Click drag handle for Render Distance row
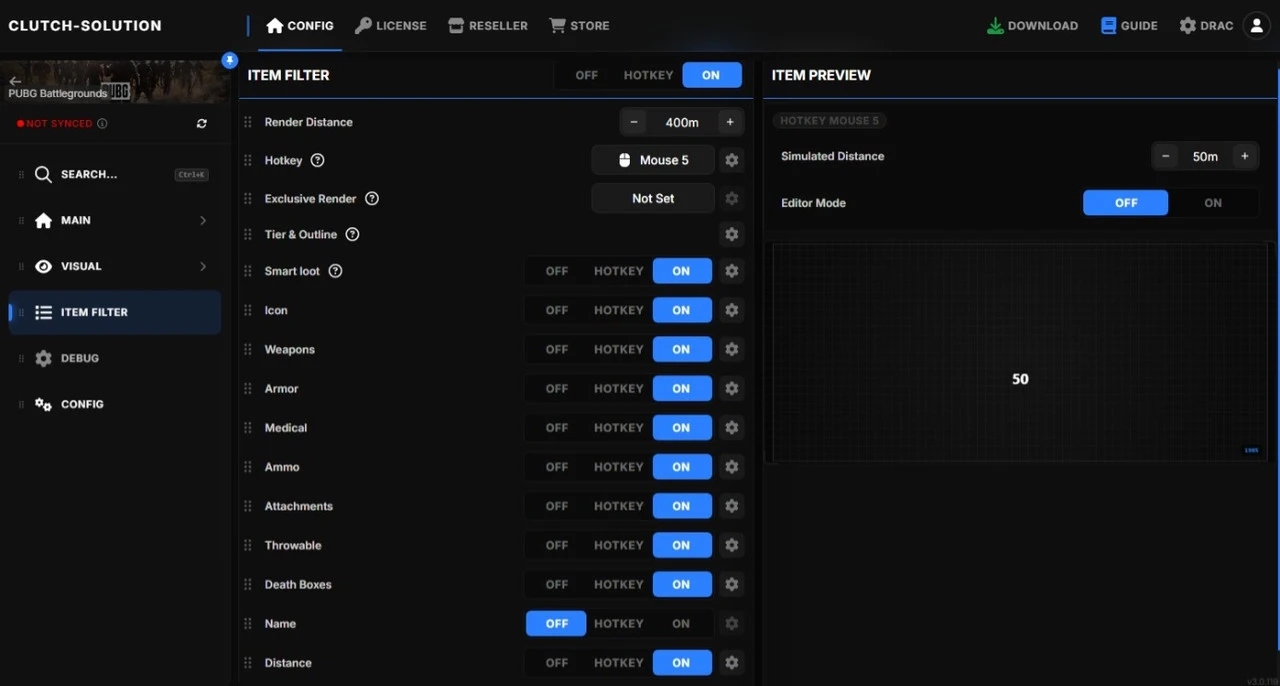The width and height of the screenshot is (1280, 686). point(248,122)
